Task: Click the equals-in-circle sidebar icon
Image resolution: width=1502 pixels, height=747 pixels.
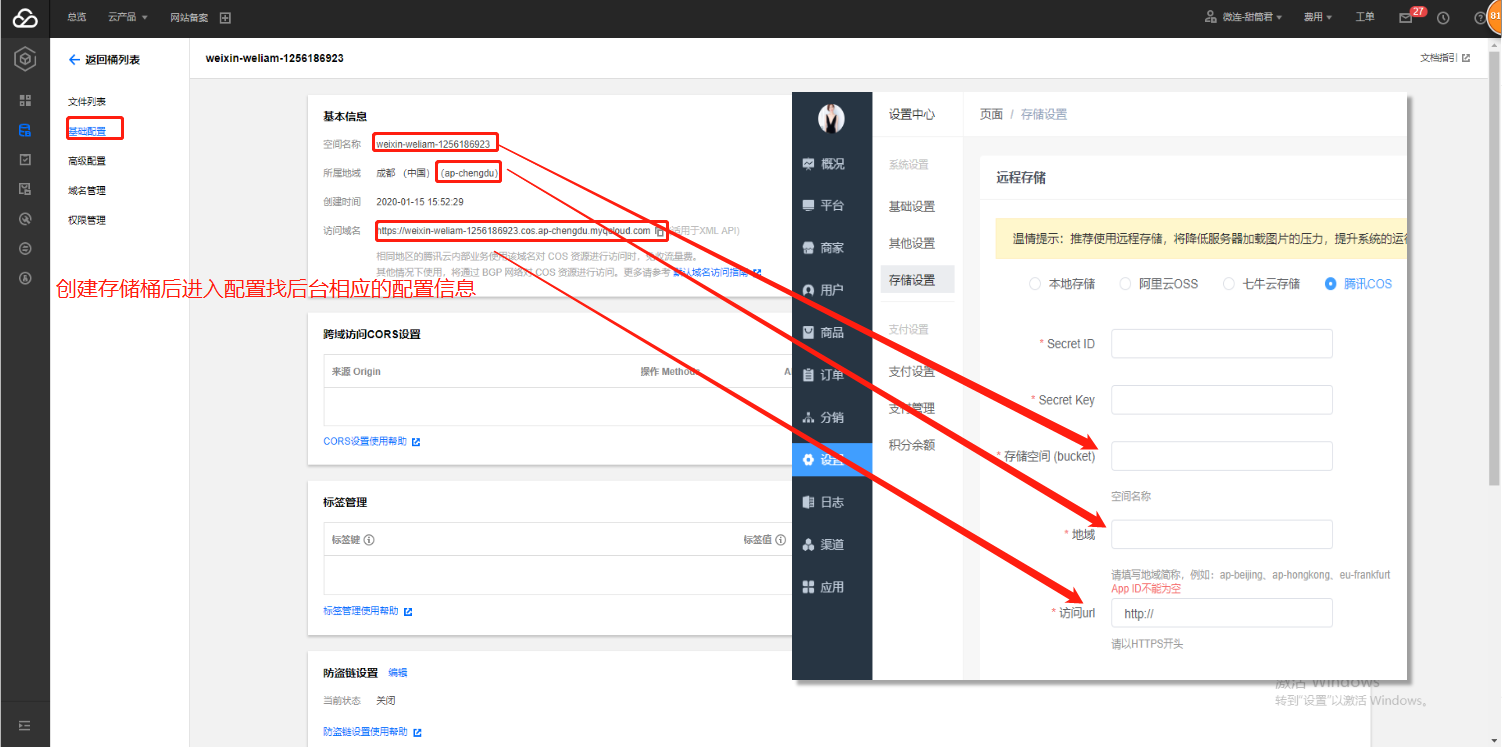Action: (x=25, y=248)
